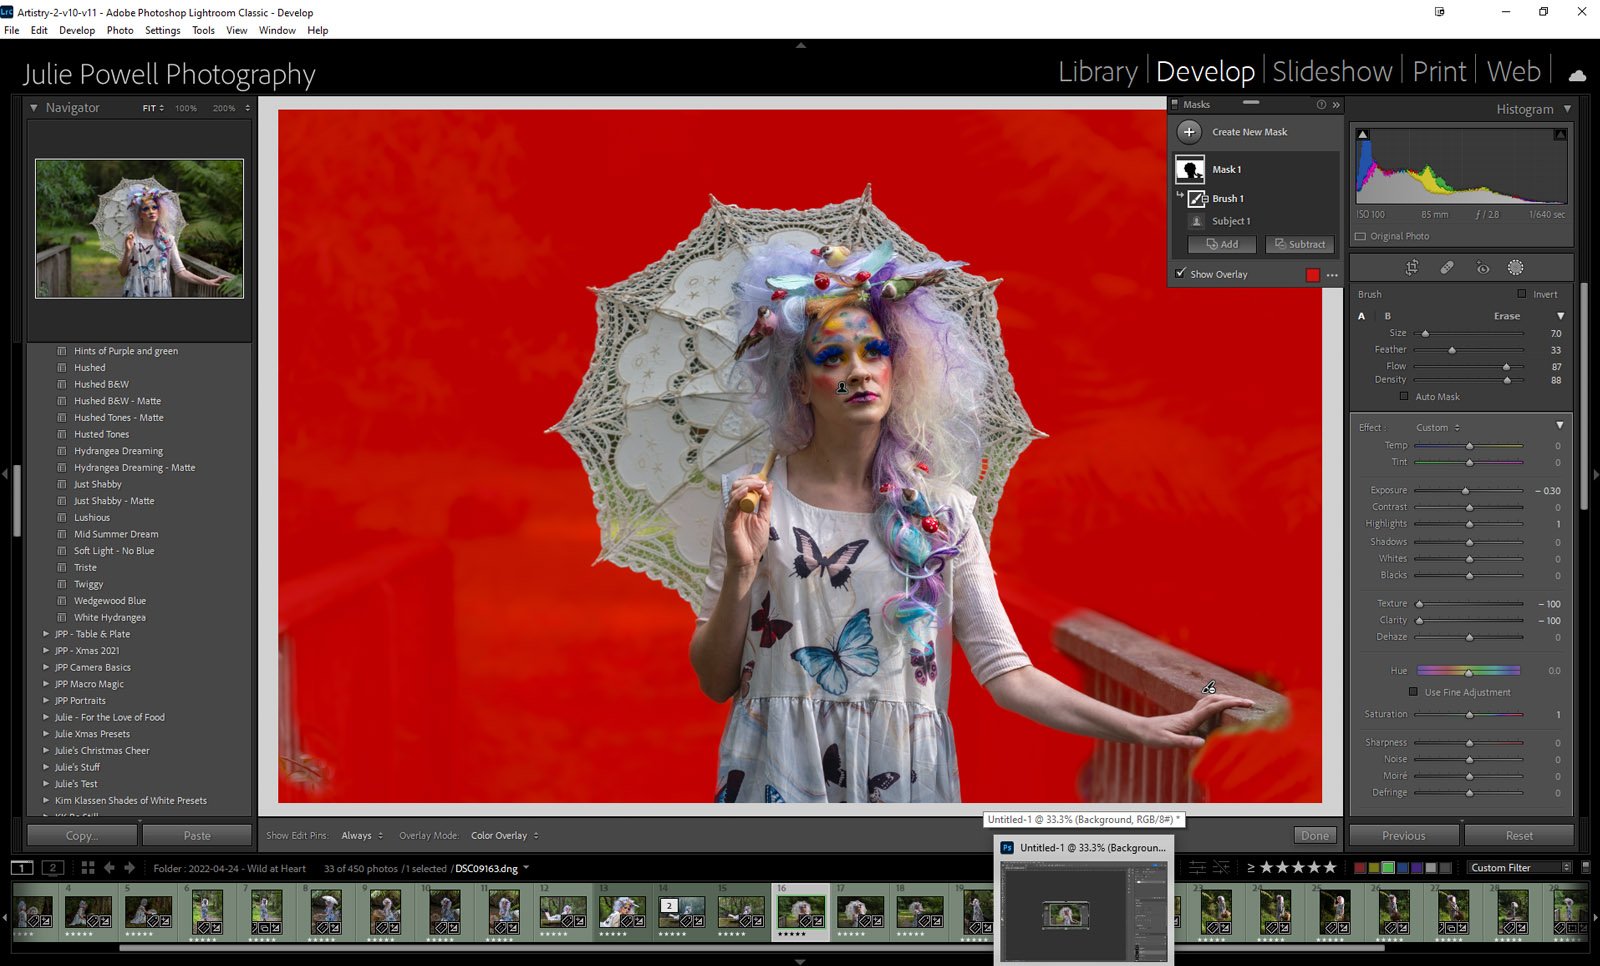Select main window display icon '1'
Viewport: 1600px width, 966px height.
22,867
